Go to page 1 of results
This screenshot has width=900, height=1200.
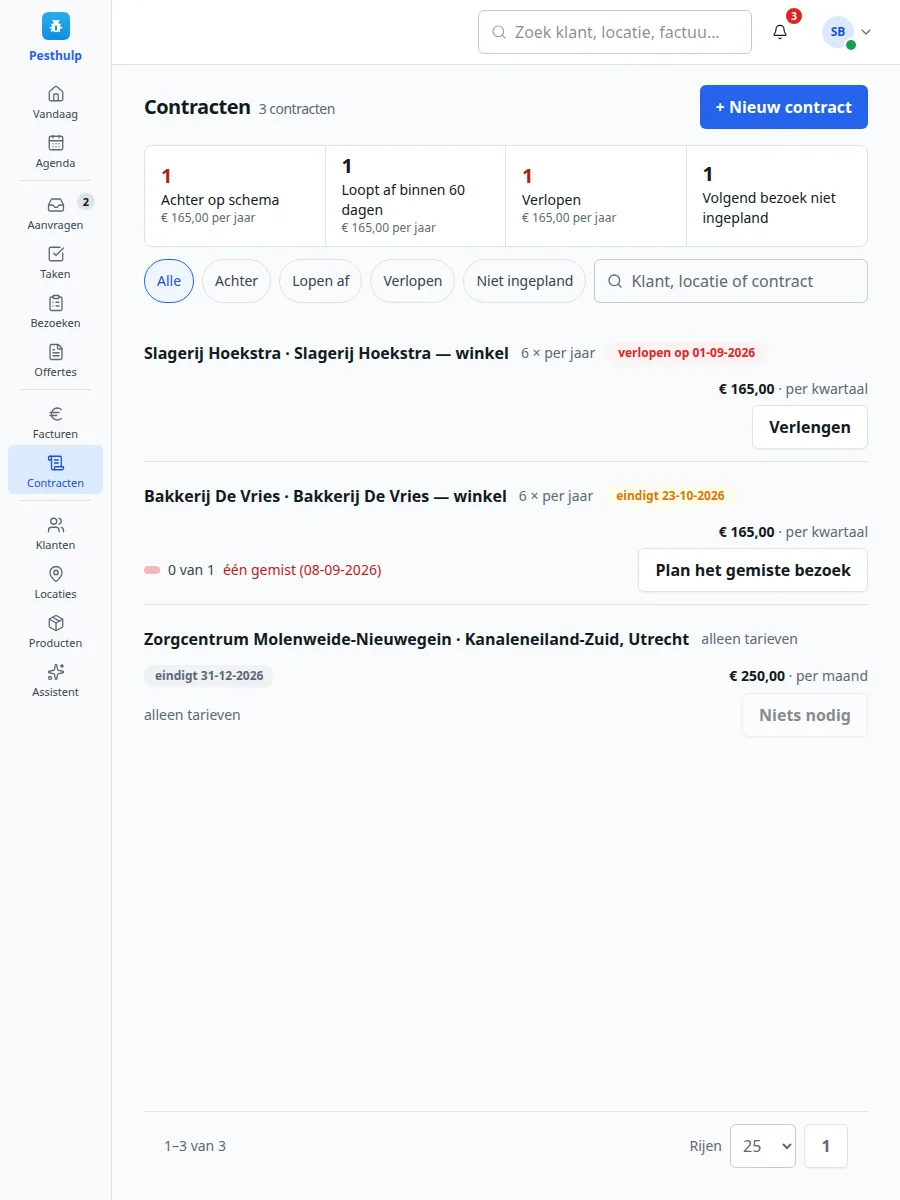coord(826,1146)
